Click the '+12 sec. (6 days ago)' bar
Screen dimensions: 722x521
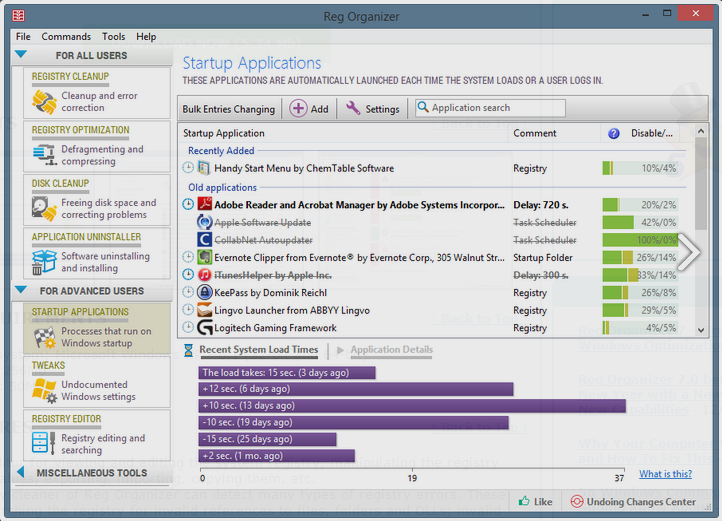[x=356, y=389]
